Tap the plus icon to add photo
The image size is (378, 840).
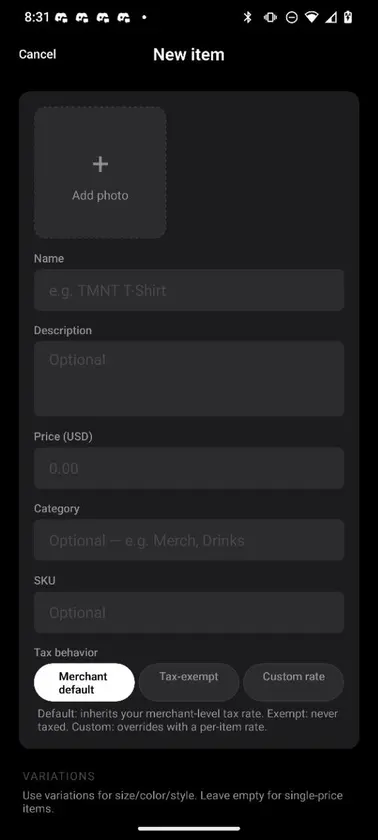pyautogui.click(x=100, y=164)
